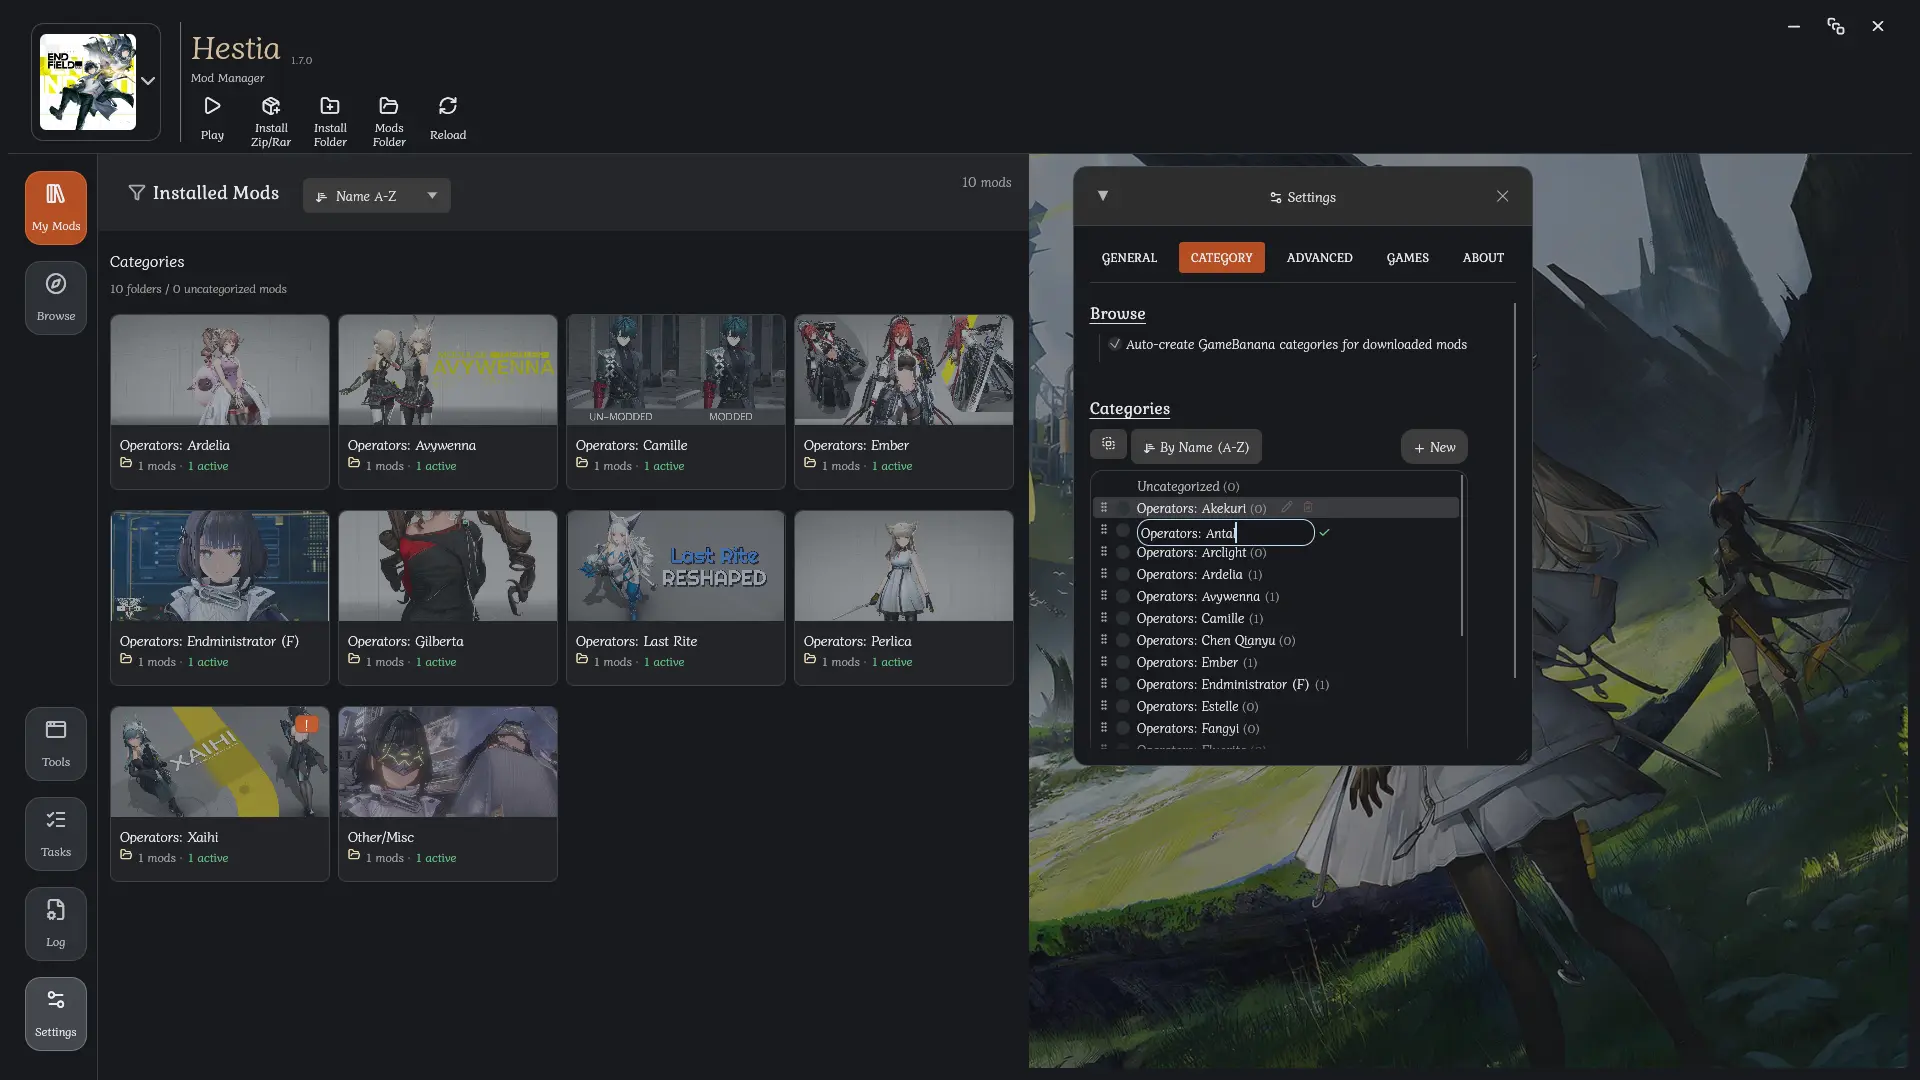Click drag handle for Operators: Ardelia row

click(x=1104, y=574)
